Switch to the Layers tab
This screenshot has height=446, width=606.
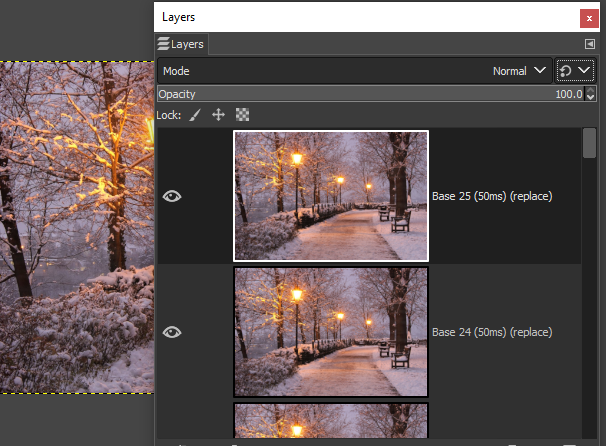pyautogui.click(x=181, y=44)
